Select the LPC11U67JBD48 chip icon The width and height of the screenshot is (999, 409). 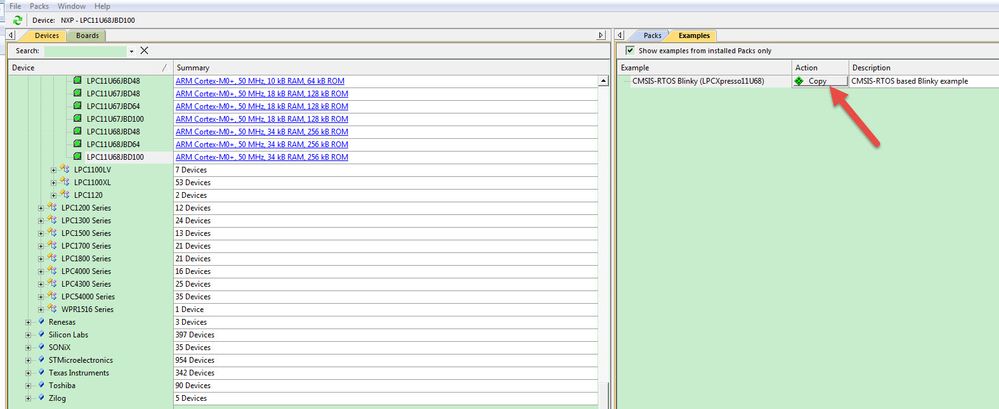(x=78, y=94)
